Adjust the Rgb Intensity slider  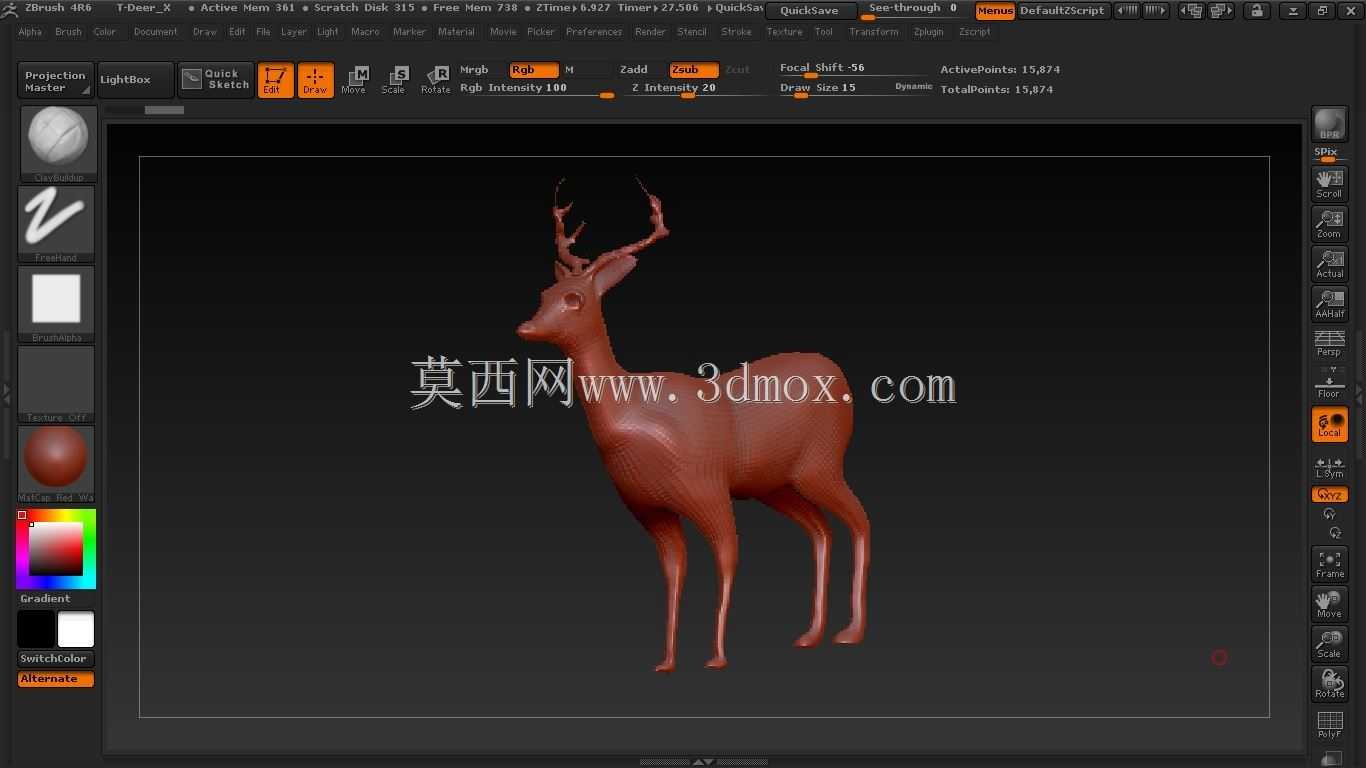[x=536, y=88]
